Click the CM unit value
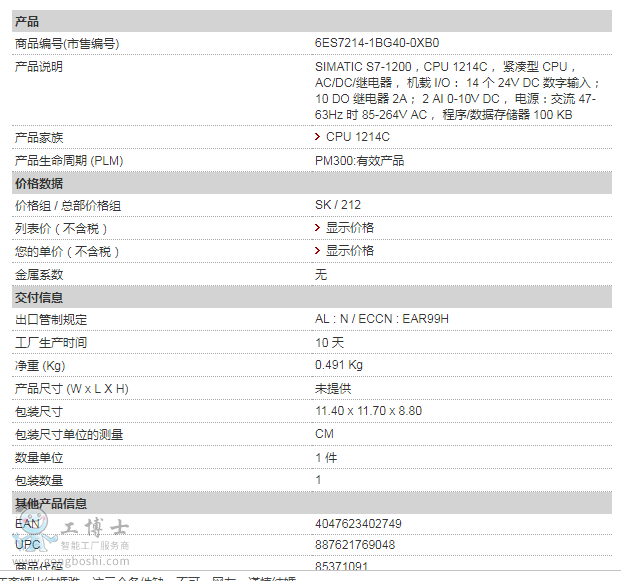Viewport: 621px width, 581px height. click(324, 434)
